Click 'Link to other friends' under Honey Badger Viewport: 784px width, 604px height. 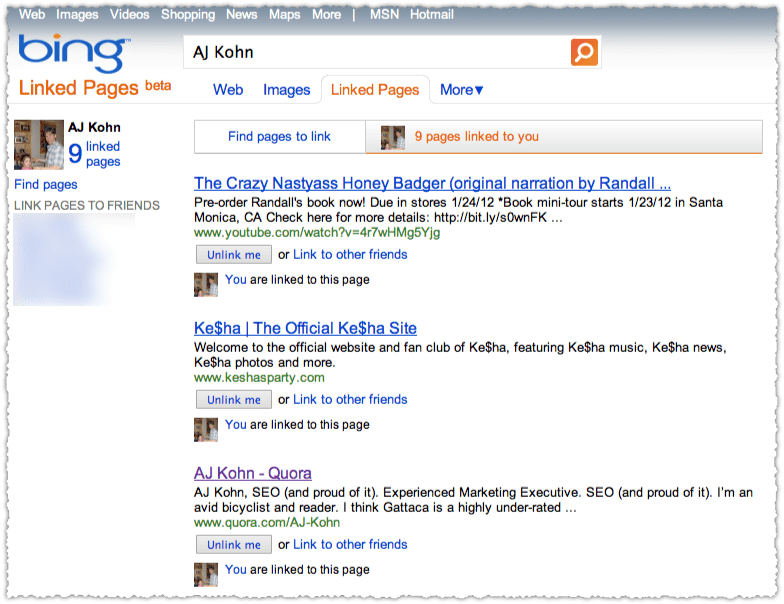(350, 254)
